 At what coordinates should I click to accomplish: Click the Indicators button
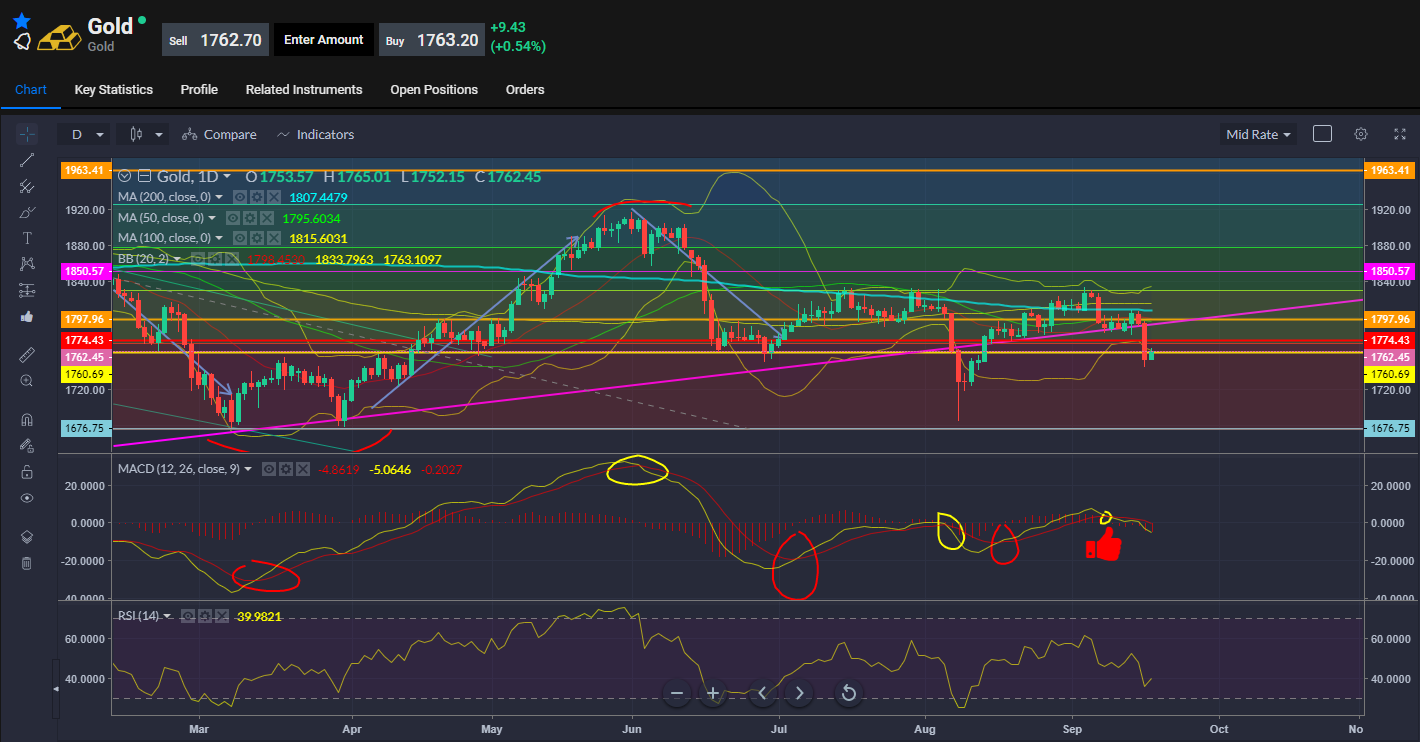tap(315, 134)
